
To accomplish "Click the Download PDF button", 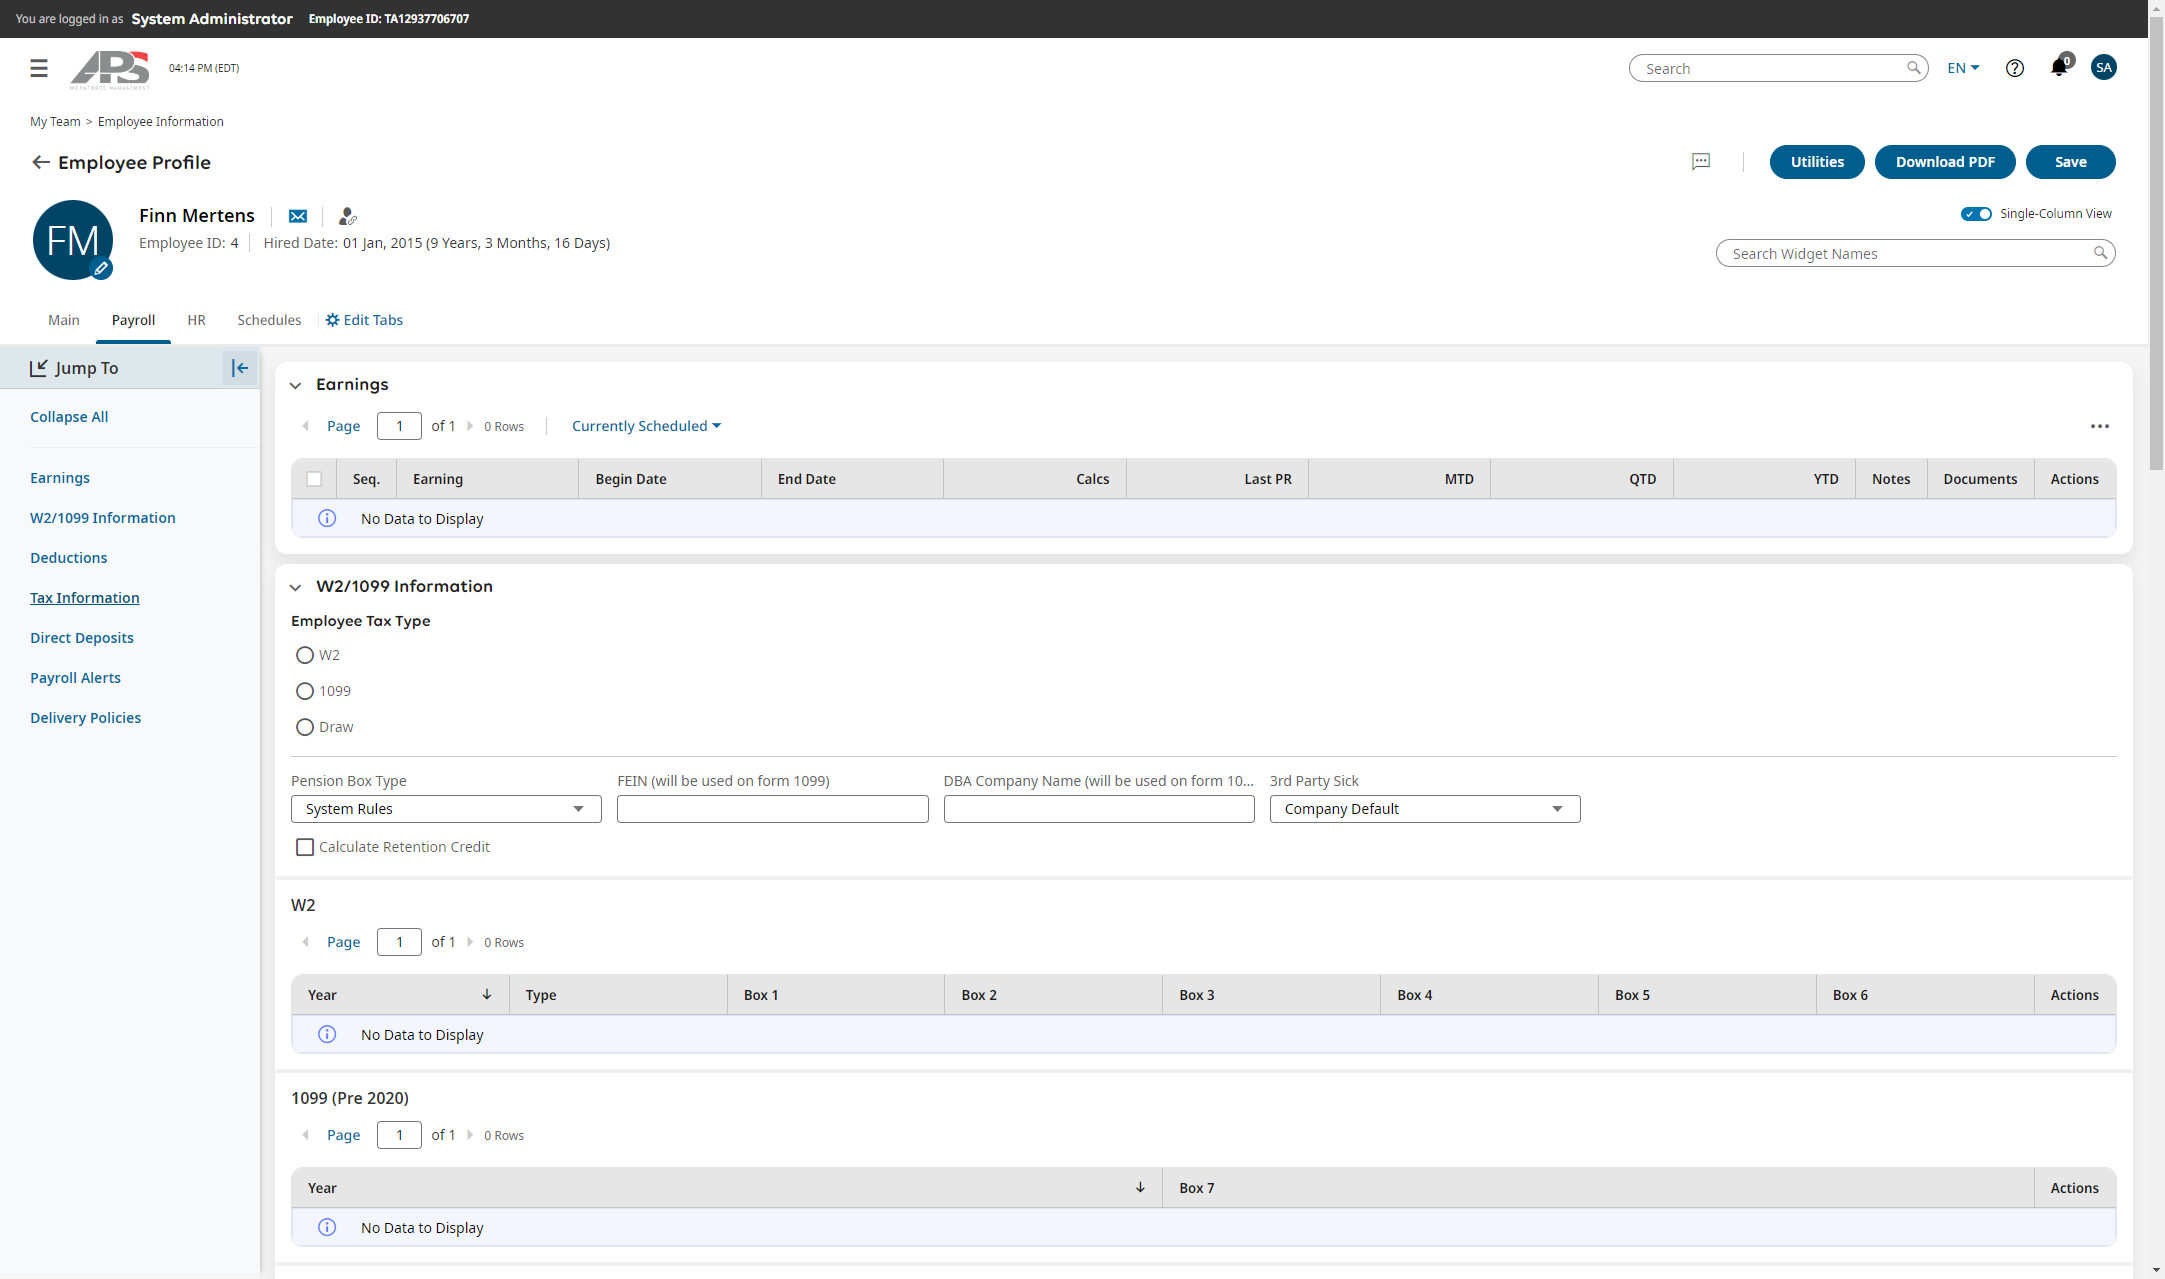I will (x=1945, y=162).
